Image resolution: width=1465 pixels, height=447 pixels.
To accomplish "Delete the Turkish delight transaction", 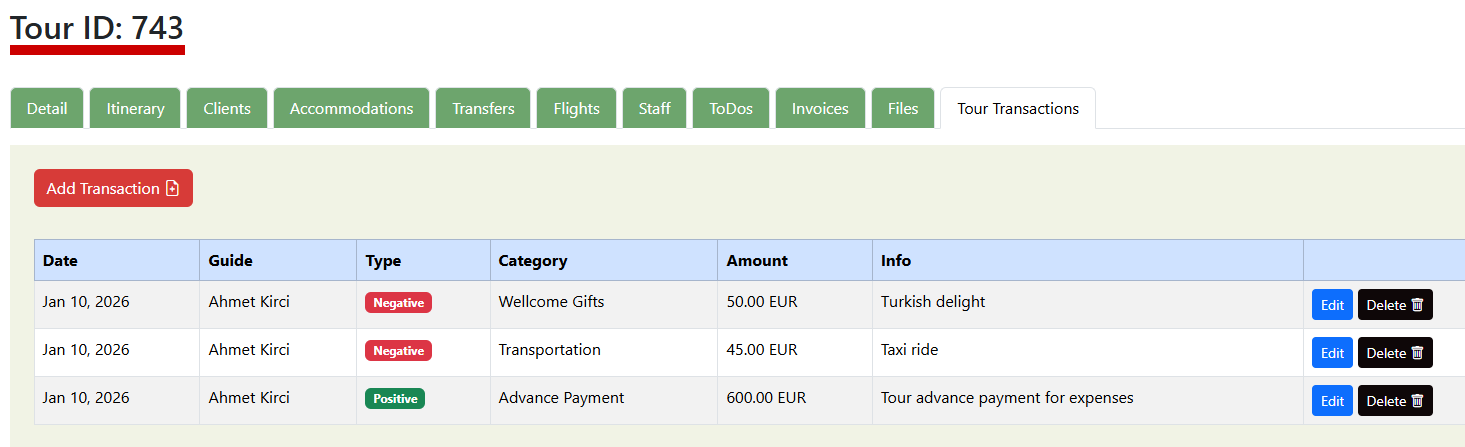I will tap(1394, 305).
